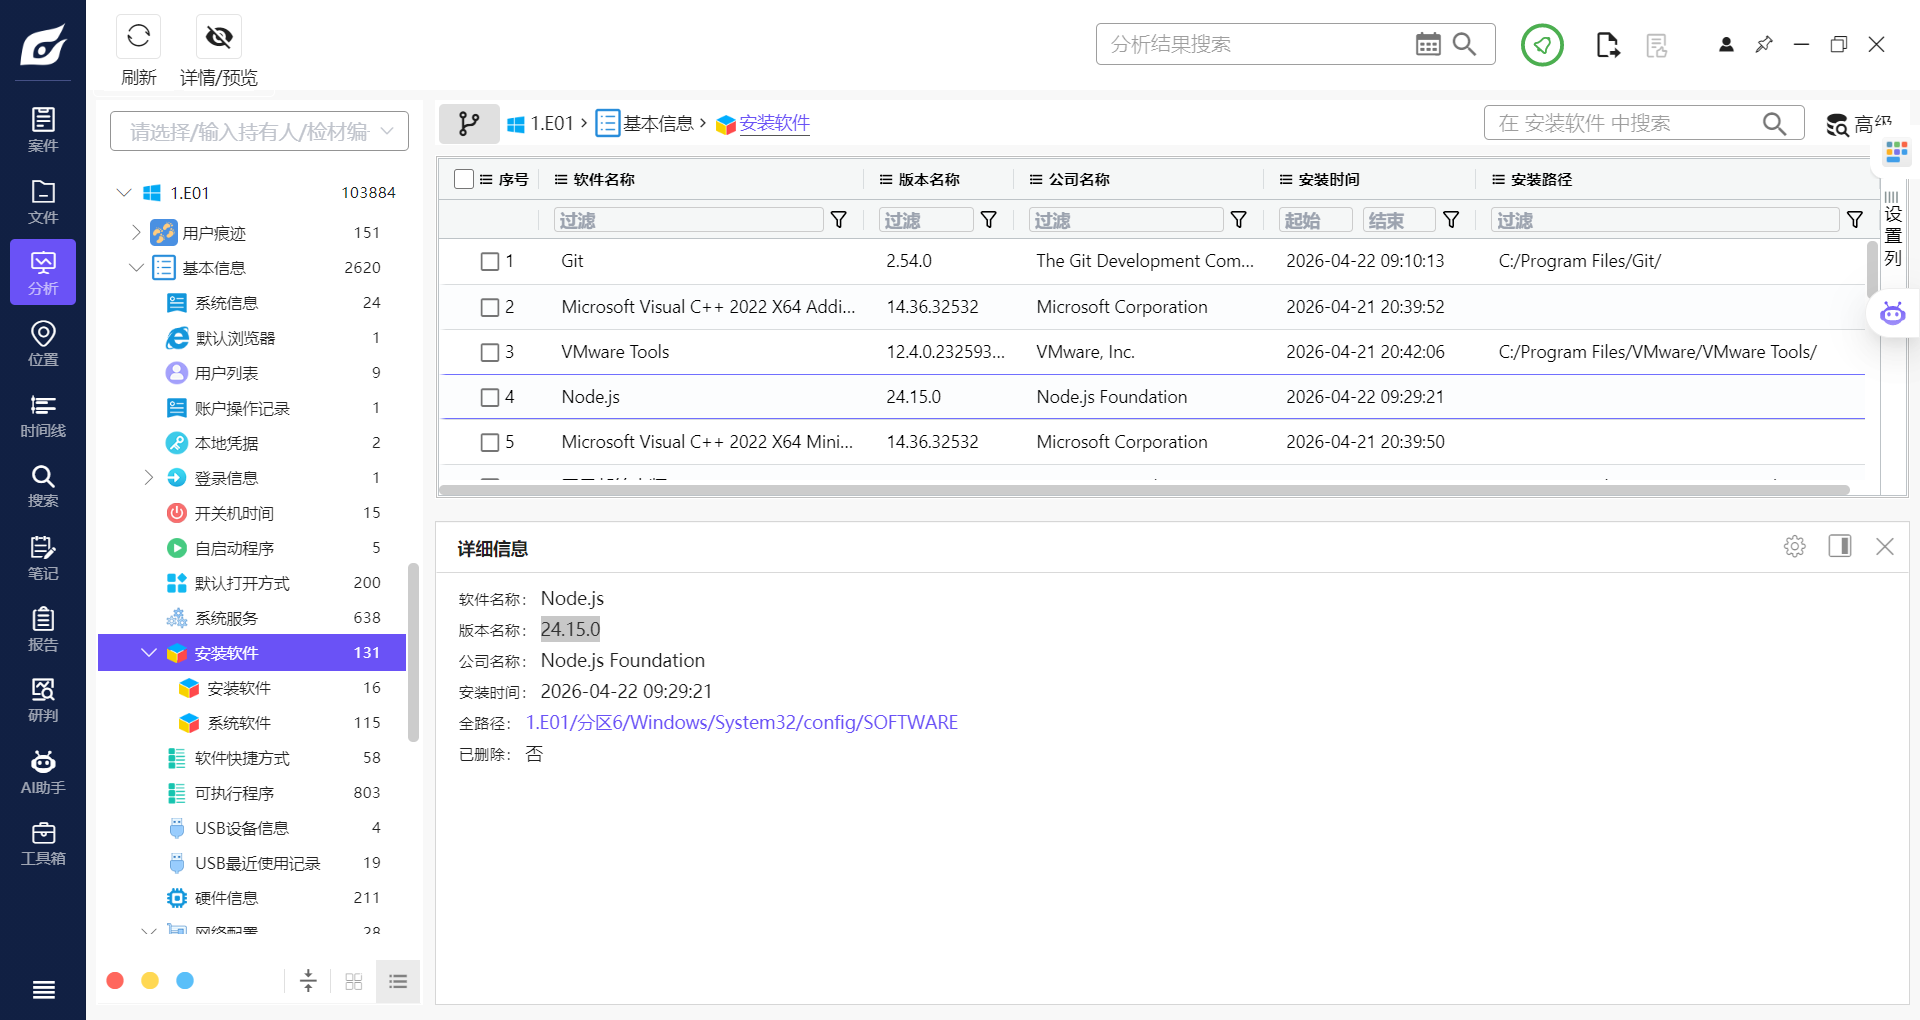The width and height of the screenshot is (1920, 1020).
Task: Collapse the 1.E01 tree node
Action: point(124,192)
